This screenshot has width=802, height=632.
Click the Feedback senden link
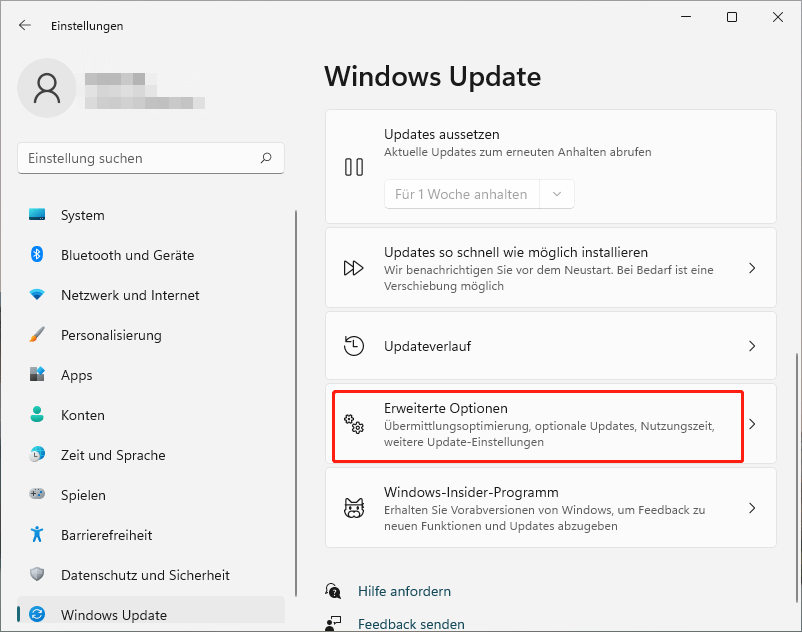click(x=411, y=624)
